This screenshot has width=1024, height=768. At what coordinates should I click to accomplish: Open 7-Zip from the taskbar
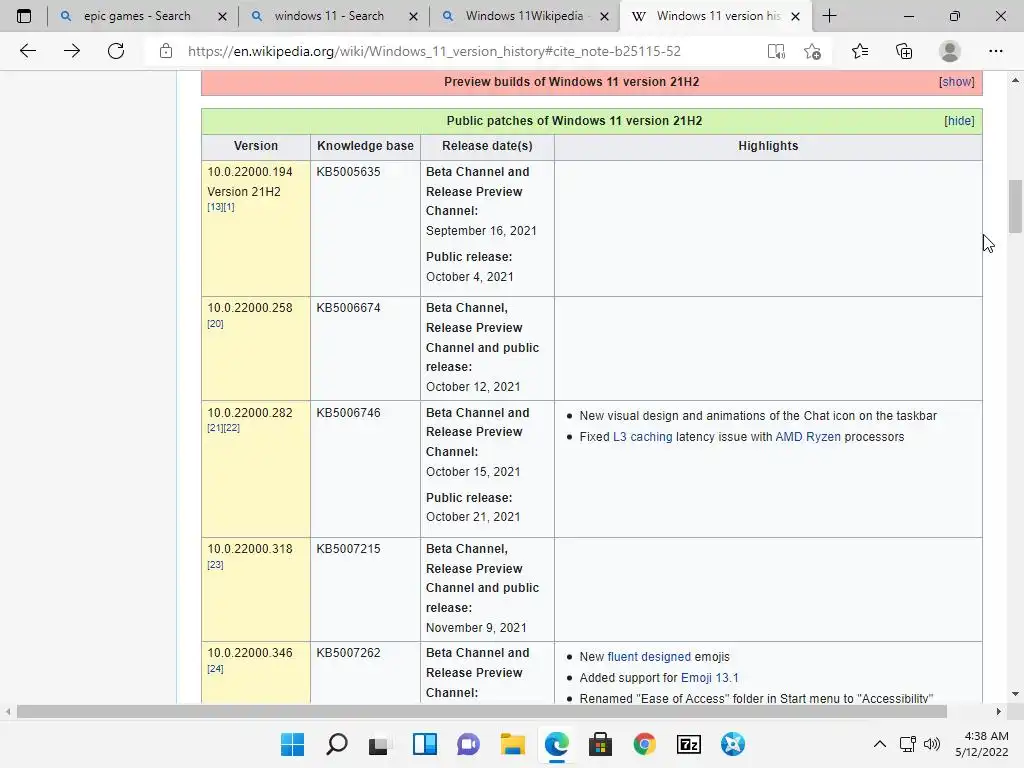pos(688,744)
